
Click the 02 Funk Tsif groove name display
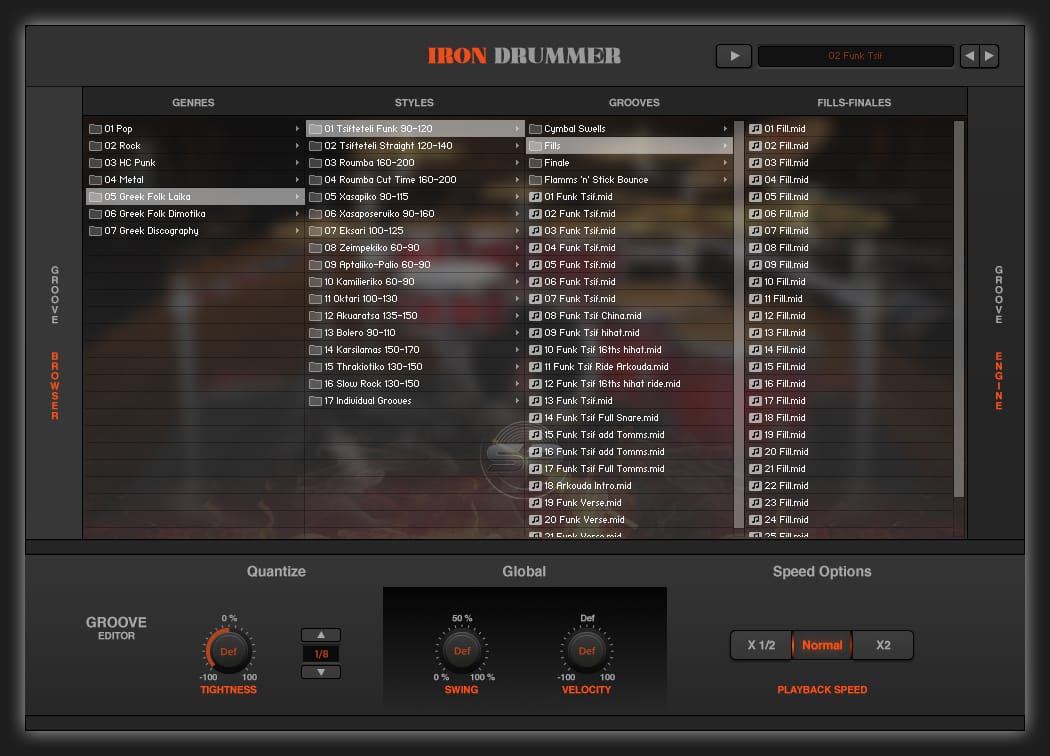(855, 56)
